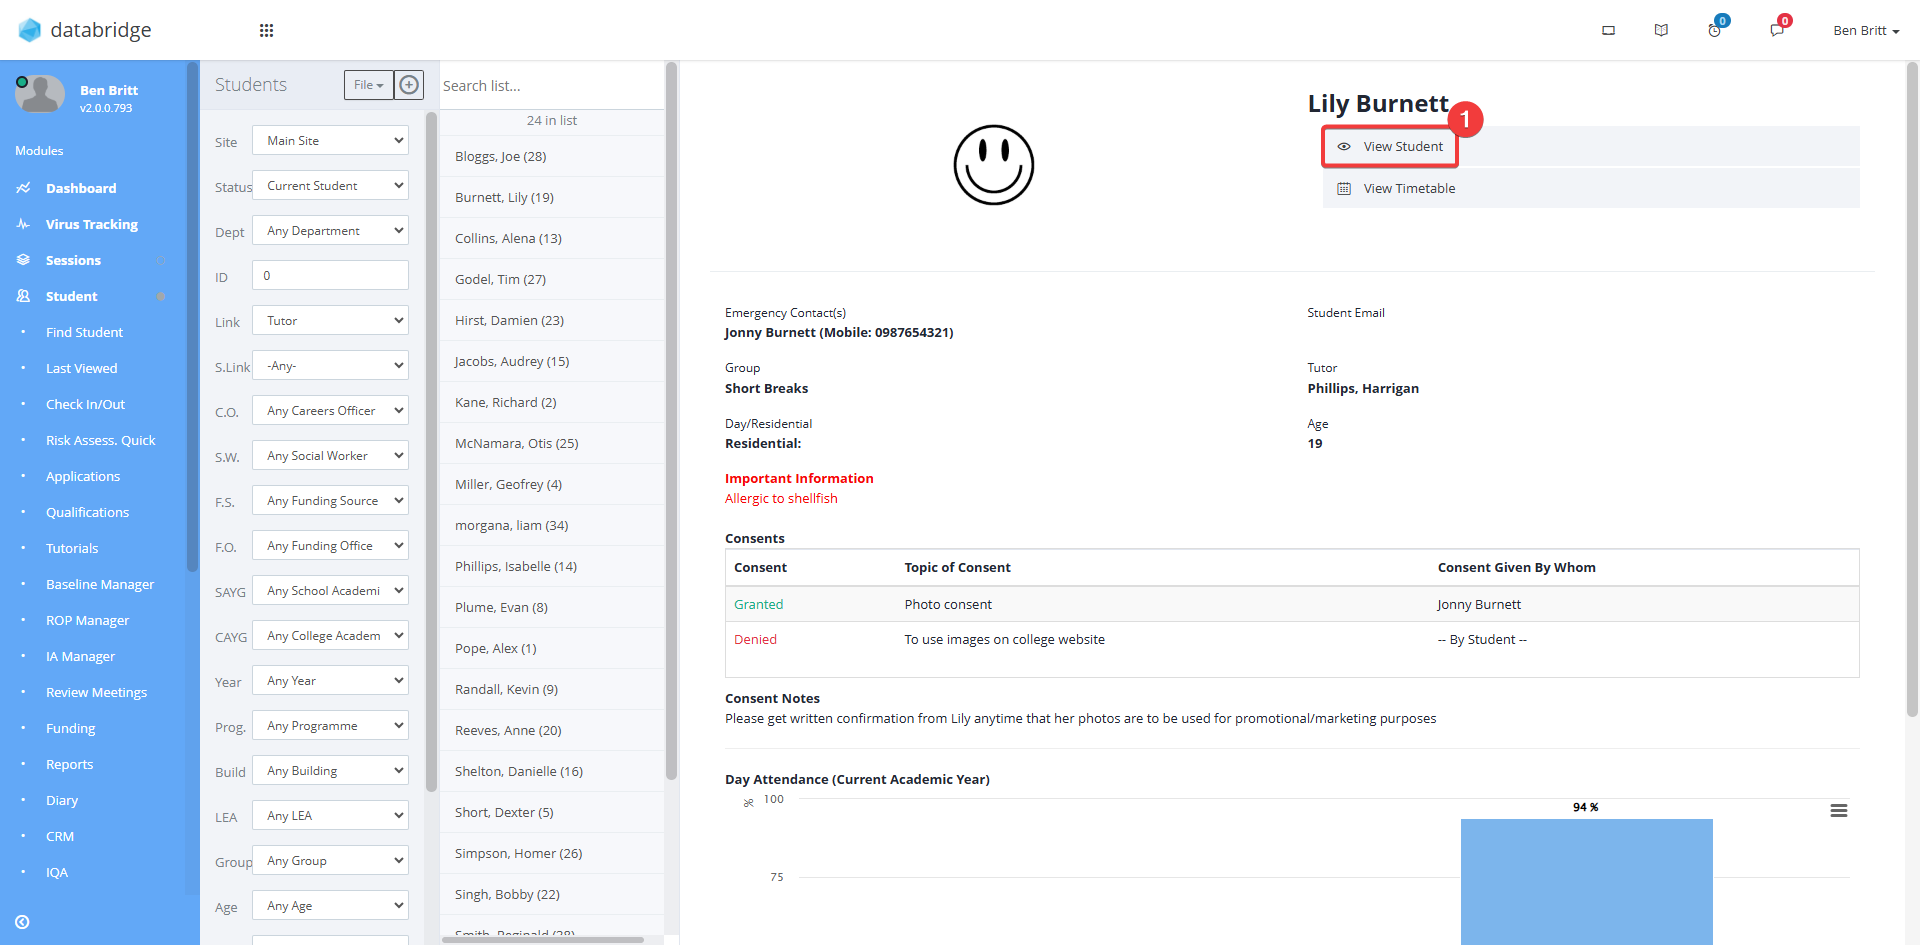The width and height of the screenshot is (1920, 945).
Task: Go to Find Student menu item
Action: coord(84,332)
